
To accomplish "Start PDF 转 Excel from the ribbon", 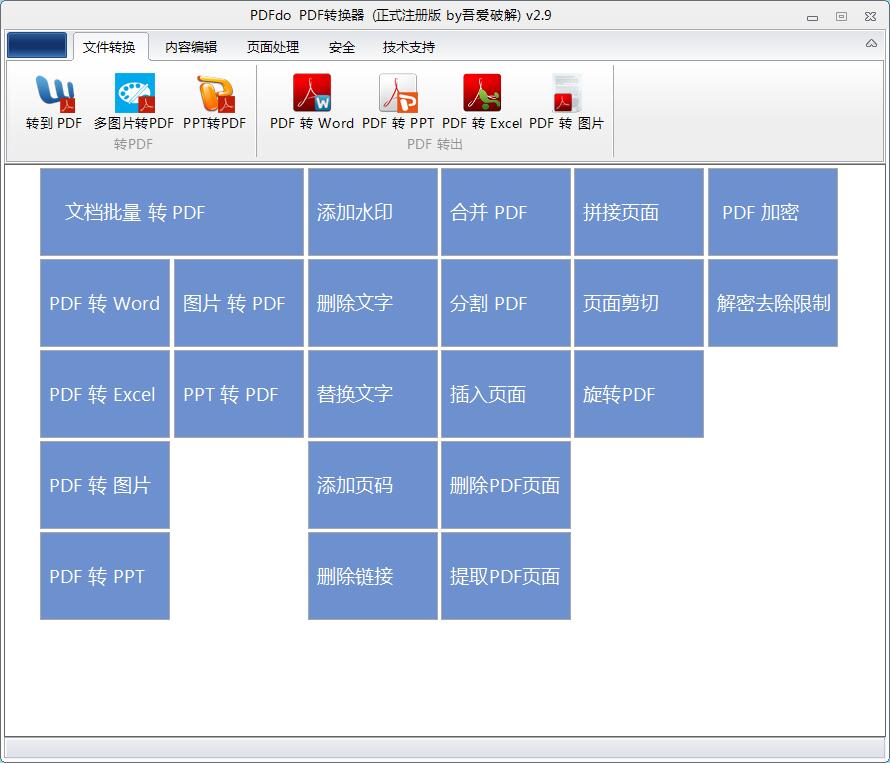I will tap(482, 102).
